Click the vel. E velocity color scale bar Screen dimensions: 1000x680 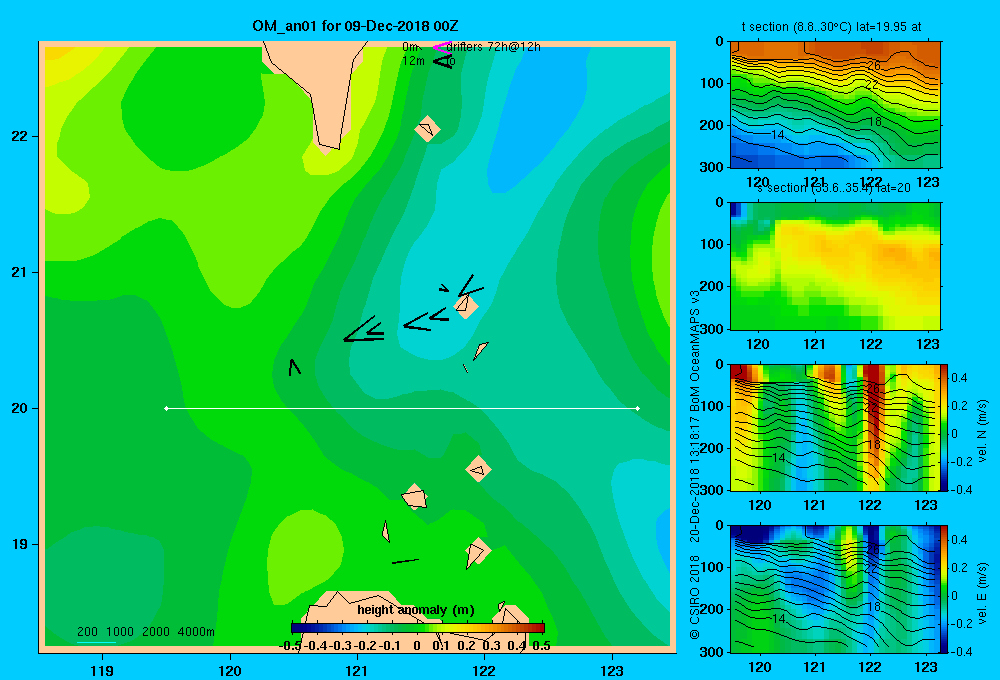pos(944,589)
